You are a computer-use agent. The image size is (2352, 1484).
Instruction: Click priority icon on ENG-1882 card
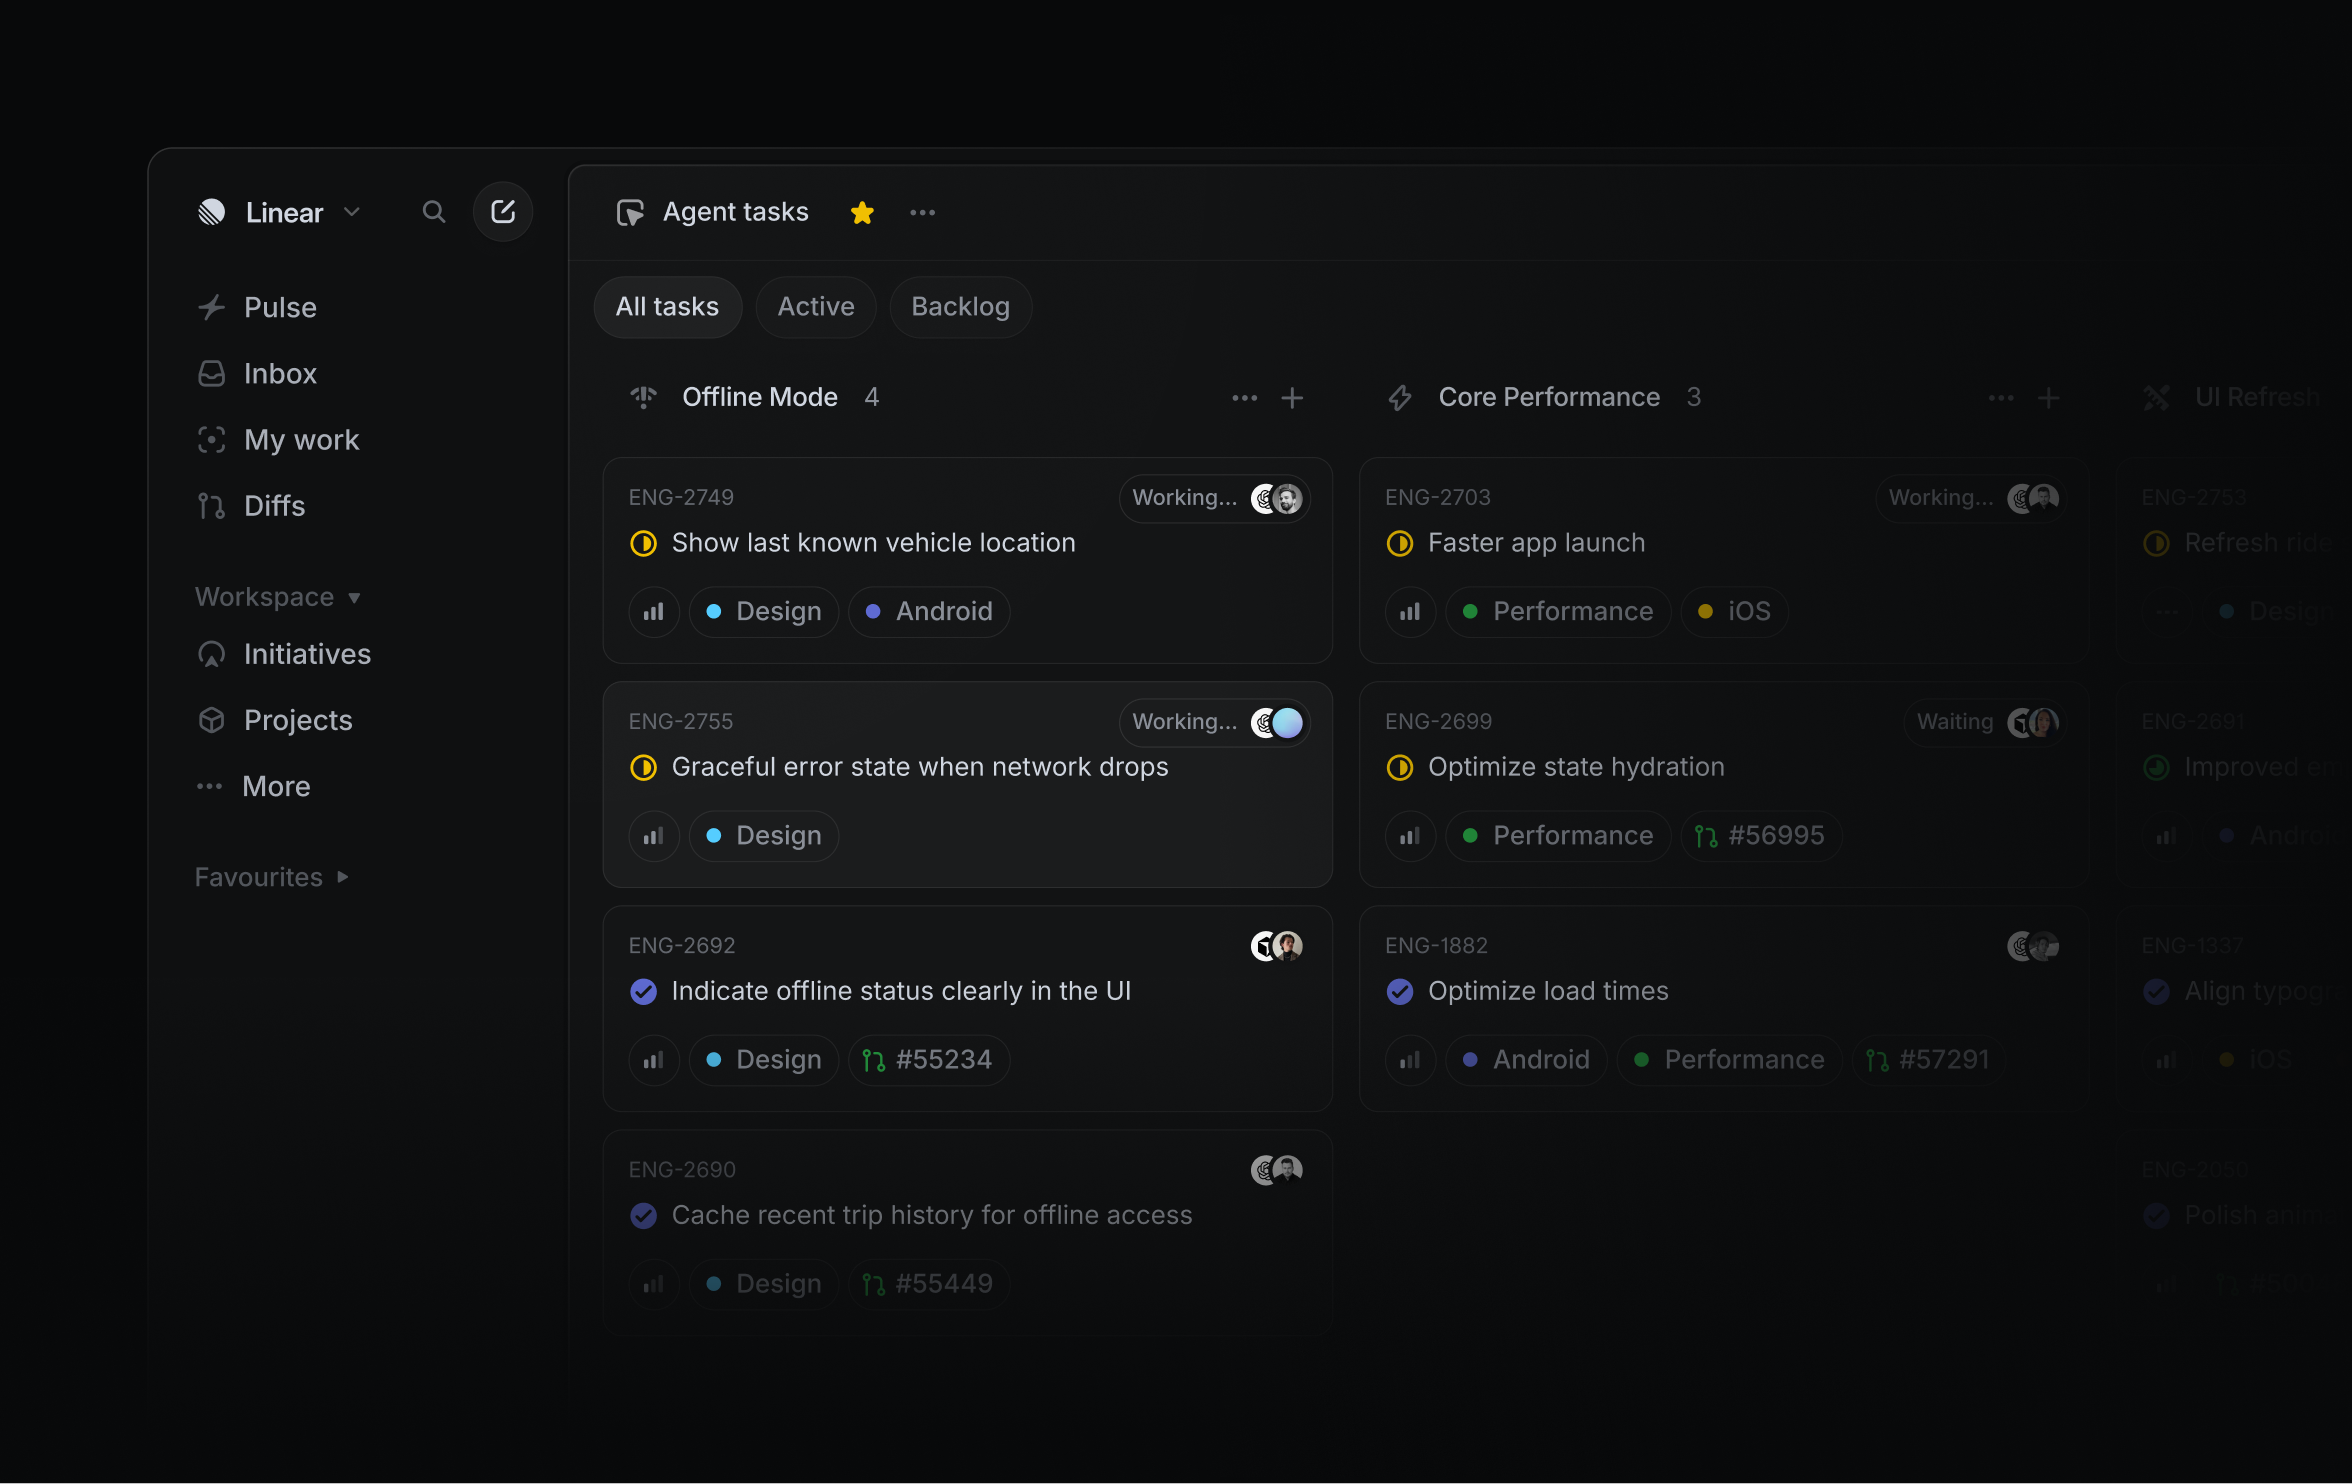pos(1410,1060)
